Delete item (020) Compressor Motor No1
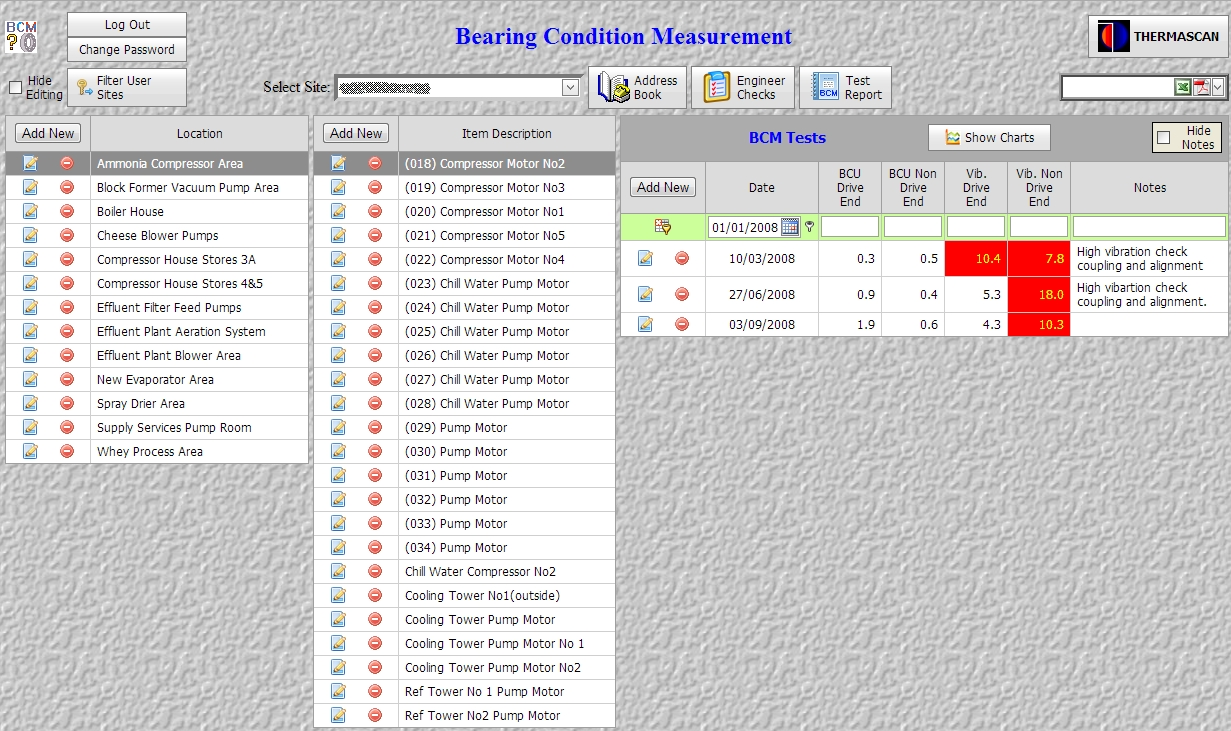Image resolution: width=1231 pixels, height=731 pixels. pyautogui.click(x=375, y=211)
